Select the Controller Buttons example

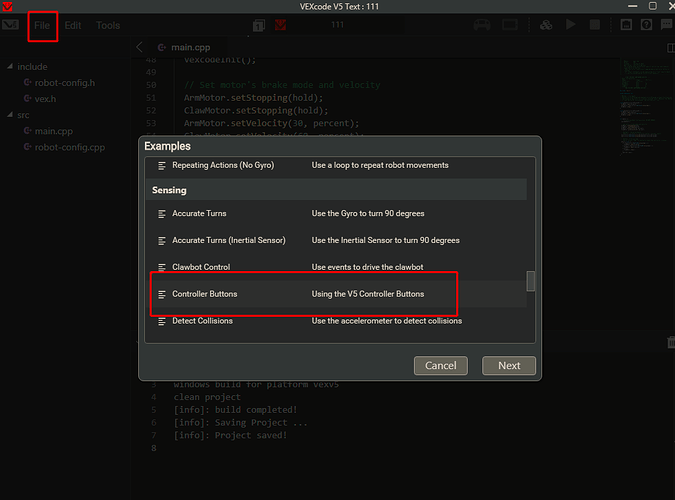[336, 294]
